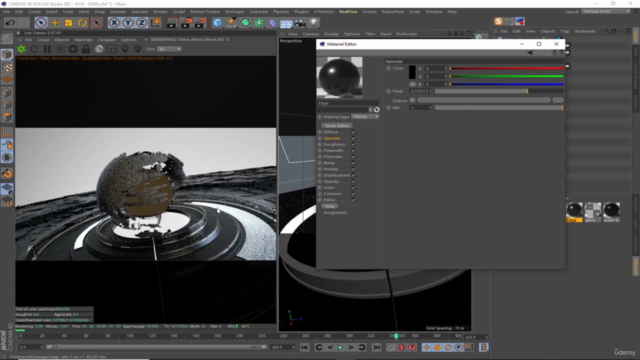Select the Move tool
This screenshot has width=640, height=360.
click(55, 23)
